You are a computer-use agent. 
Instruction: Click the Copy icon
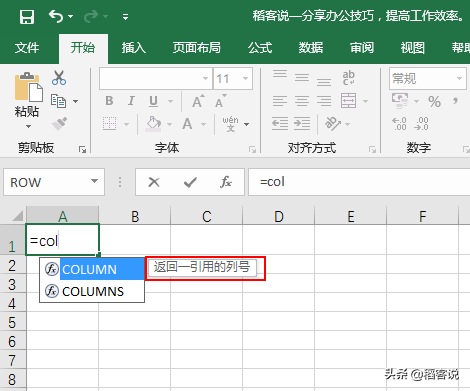58,101
